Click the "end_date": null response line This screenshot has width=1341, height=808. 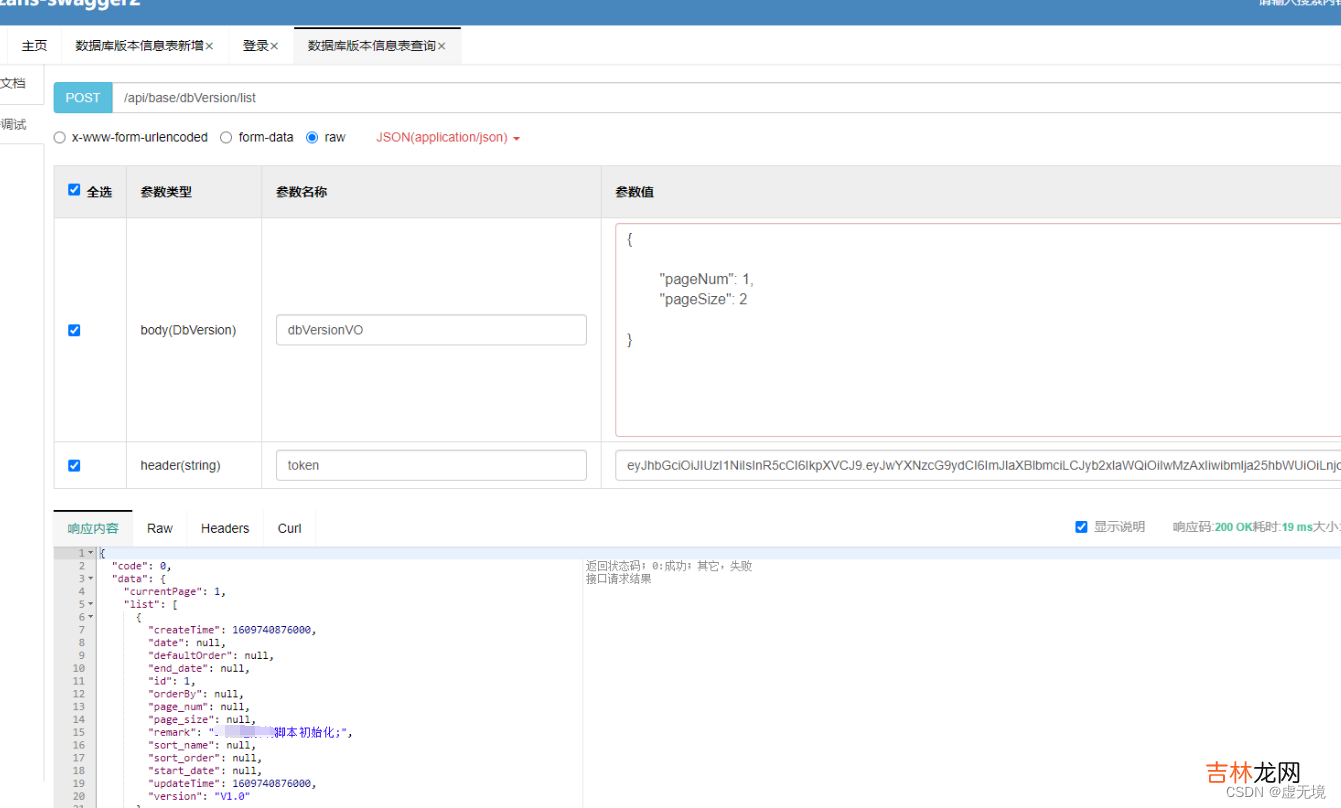pyautogui.click(x=198, y=668)
